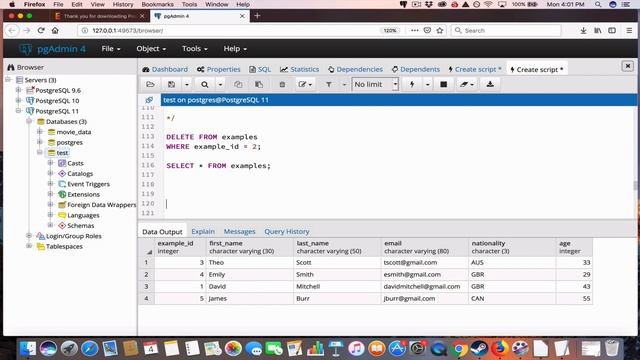This screenshot has width=640, height=360.
Task: Click the Firefox reload page icon
Action: [41, 30]
